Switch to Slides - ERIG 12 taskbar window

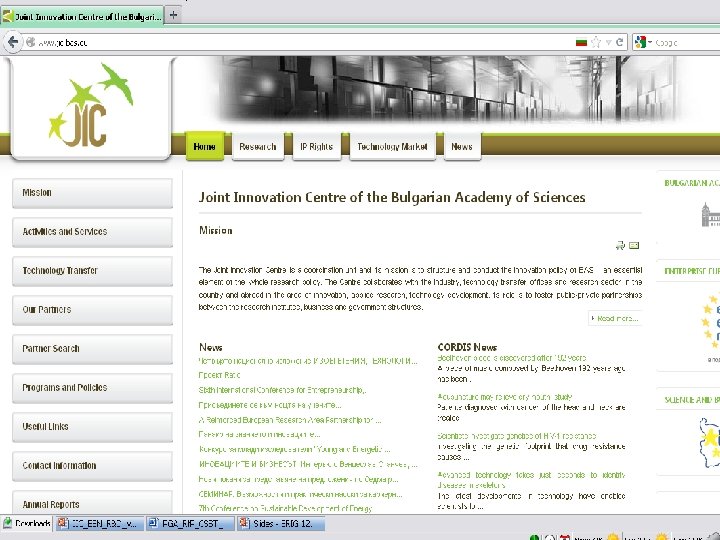click(281, 523)
